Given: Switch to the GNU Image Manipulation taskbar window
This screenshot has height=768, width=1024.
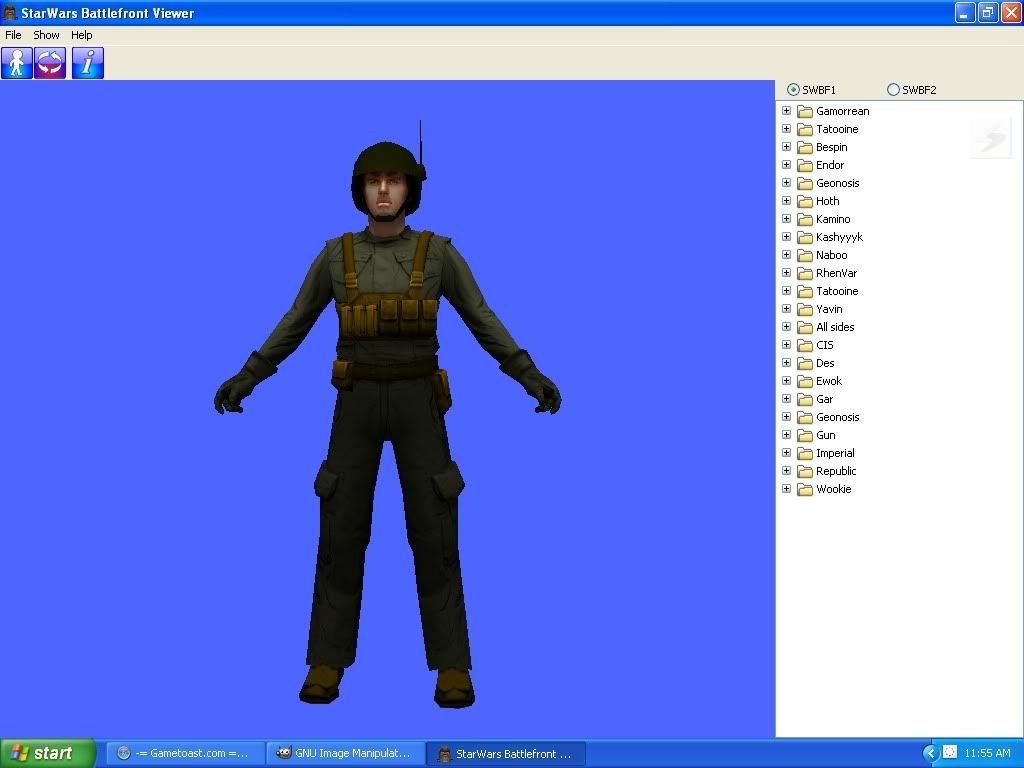Looking at the screenshot, I should pos(346,753).
